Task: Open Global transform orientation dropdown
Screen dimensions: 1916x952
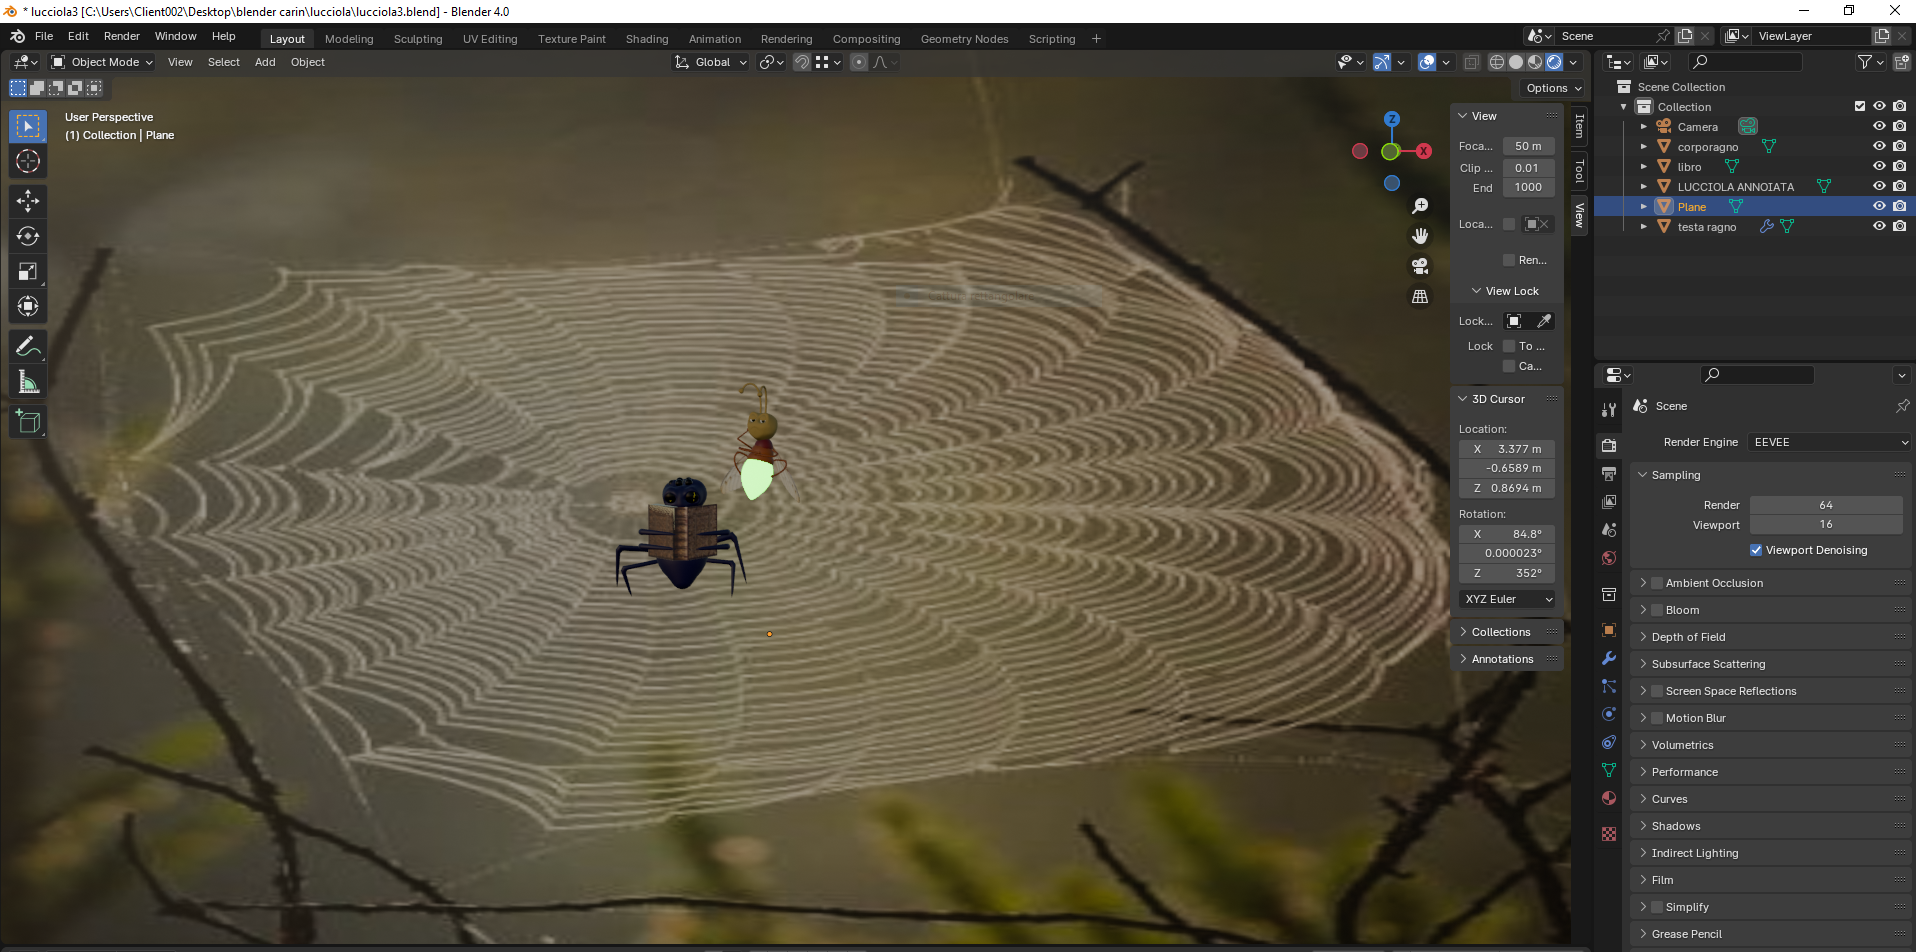Action: point(711,62)
